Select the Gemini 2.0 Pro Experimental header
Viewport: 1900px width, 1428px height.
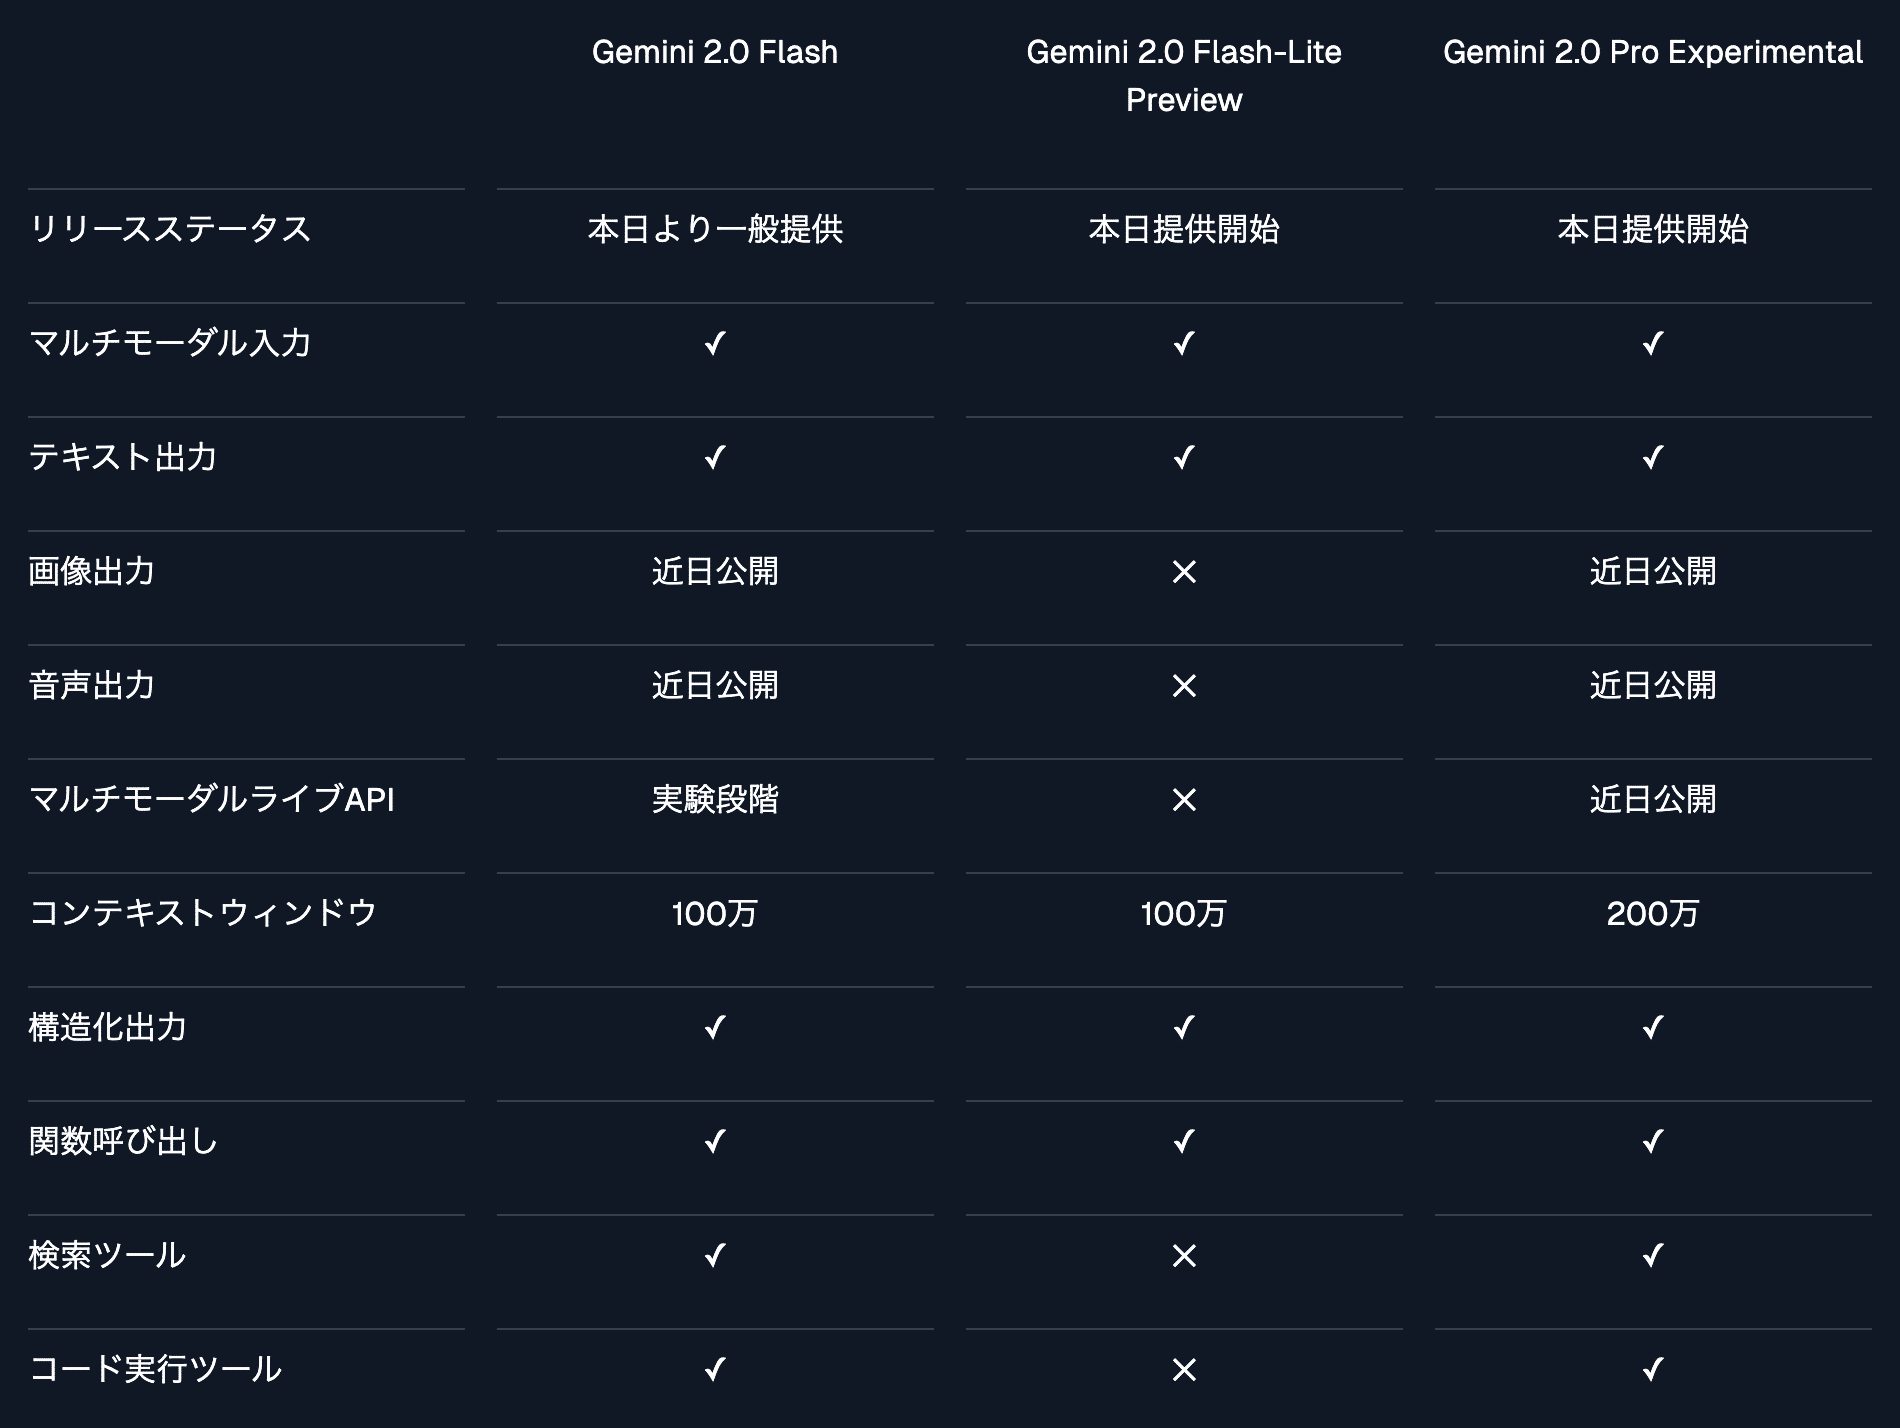pos(1652,52)
